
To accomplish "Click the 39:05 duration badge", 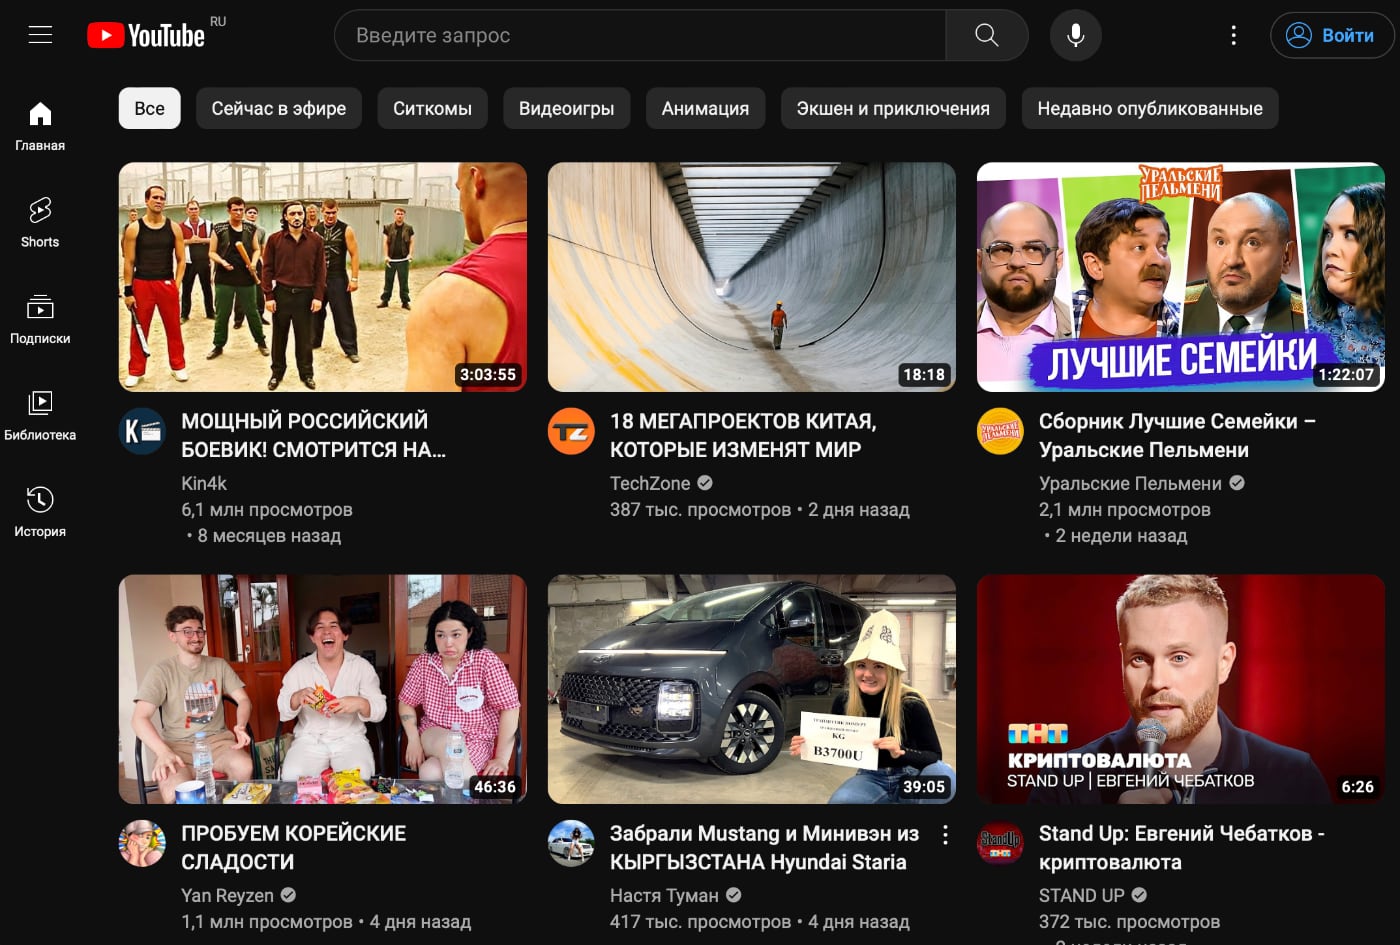I will point(924,787).
